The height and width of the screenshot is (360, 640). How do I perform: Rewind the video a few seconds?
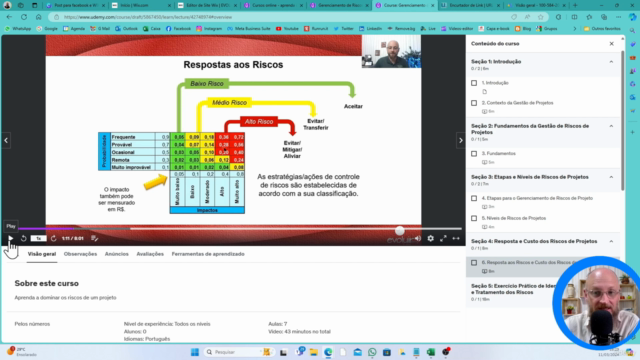(x=24, y=238)
